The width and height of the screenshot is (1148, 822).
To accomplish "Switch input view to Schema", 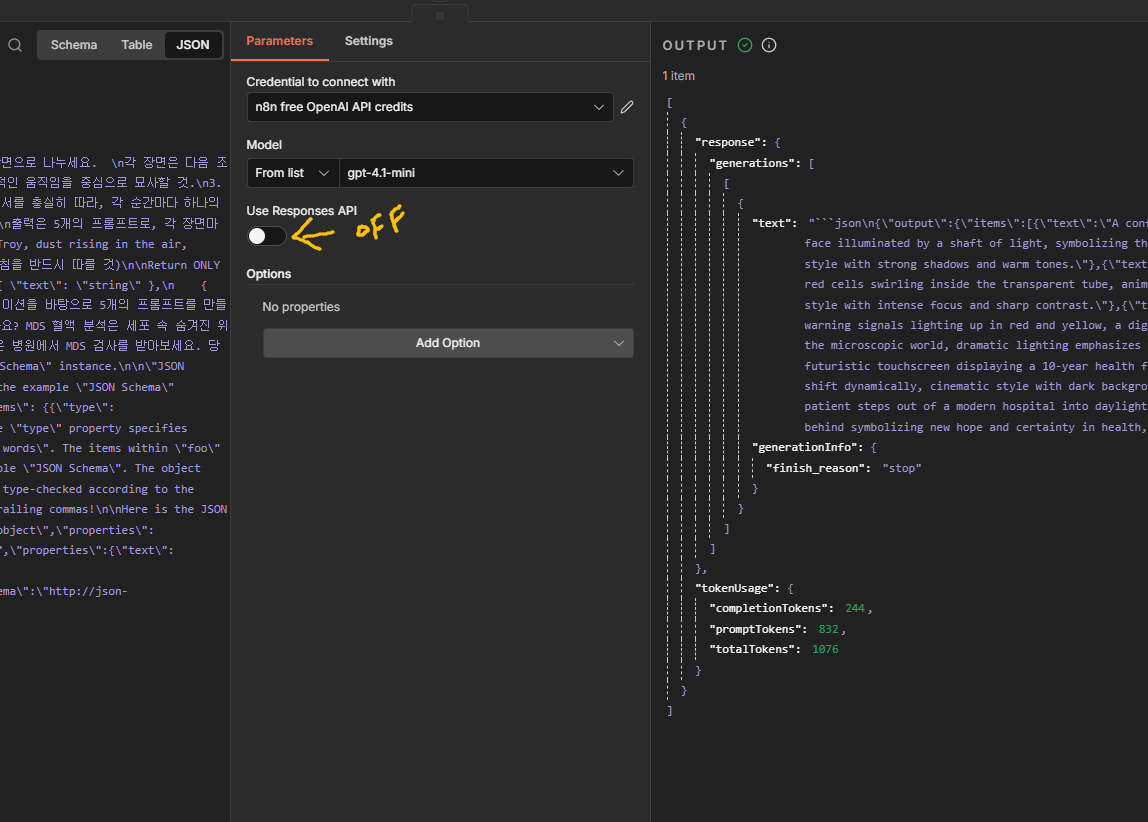I will [x=74, y=45].
